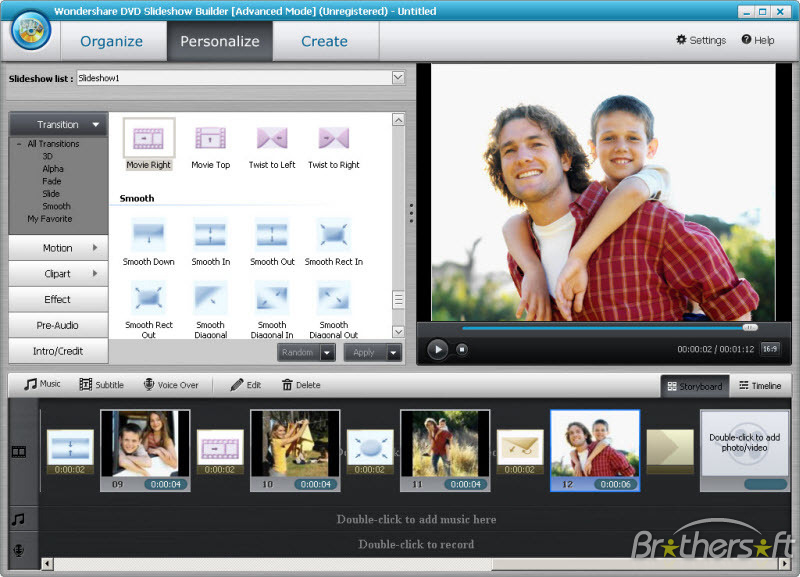Select the Movie Right transition before slide 10

[220, 451]
